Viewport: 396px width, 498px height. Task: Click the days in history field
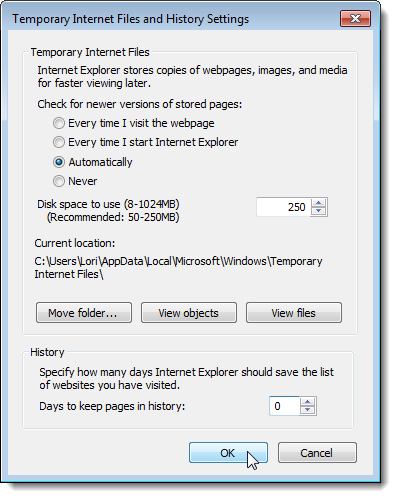coord(284,406)
